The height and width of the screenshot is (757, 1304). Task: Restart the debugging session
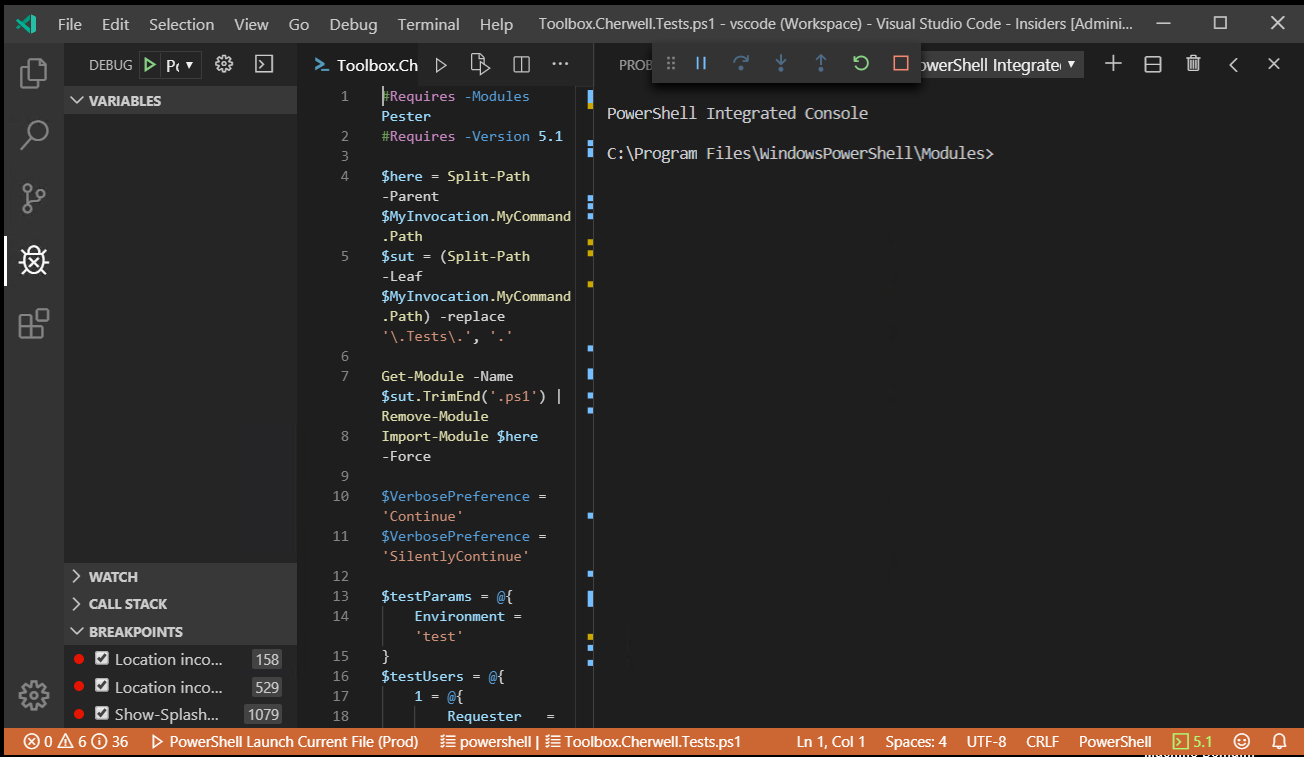click(861, 63)
